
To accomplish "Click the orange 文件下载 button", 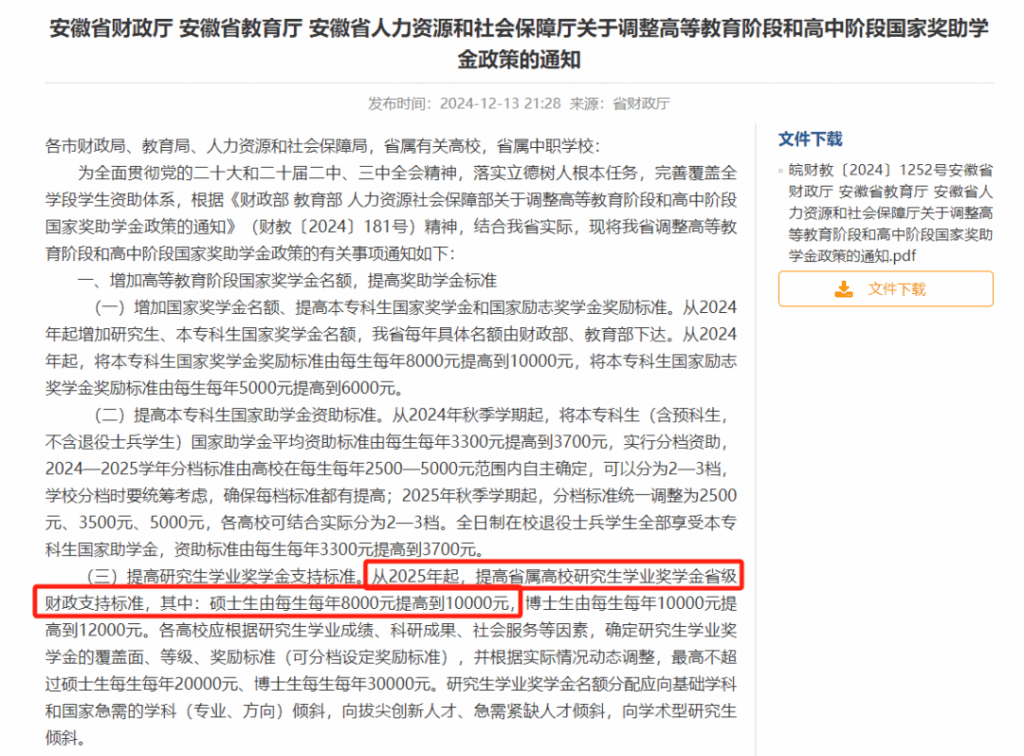I will 886,289.
